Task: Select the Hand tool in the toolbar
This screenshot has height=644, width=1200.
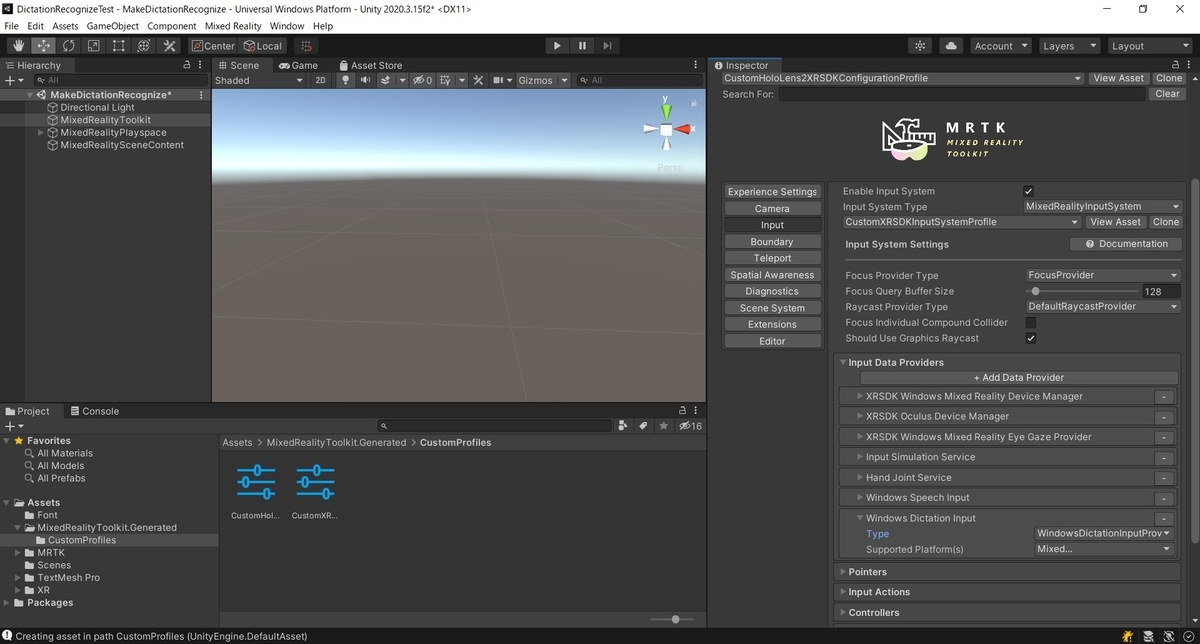Action: tap(19, 46)
